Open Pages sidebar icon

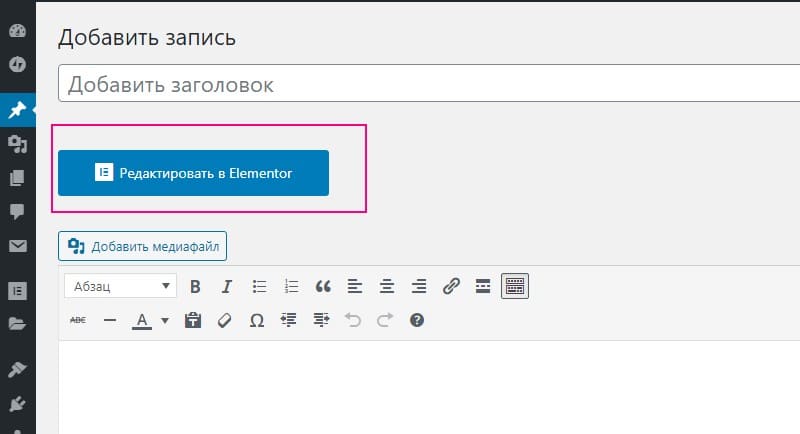(x=17, y=178)
